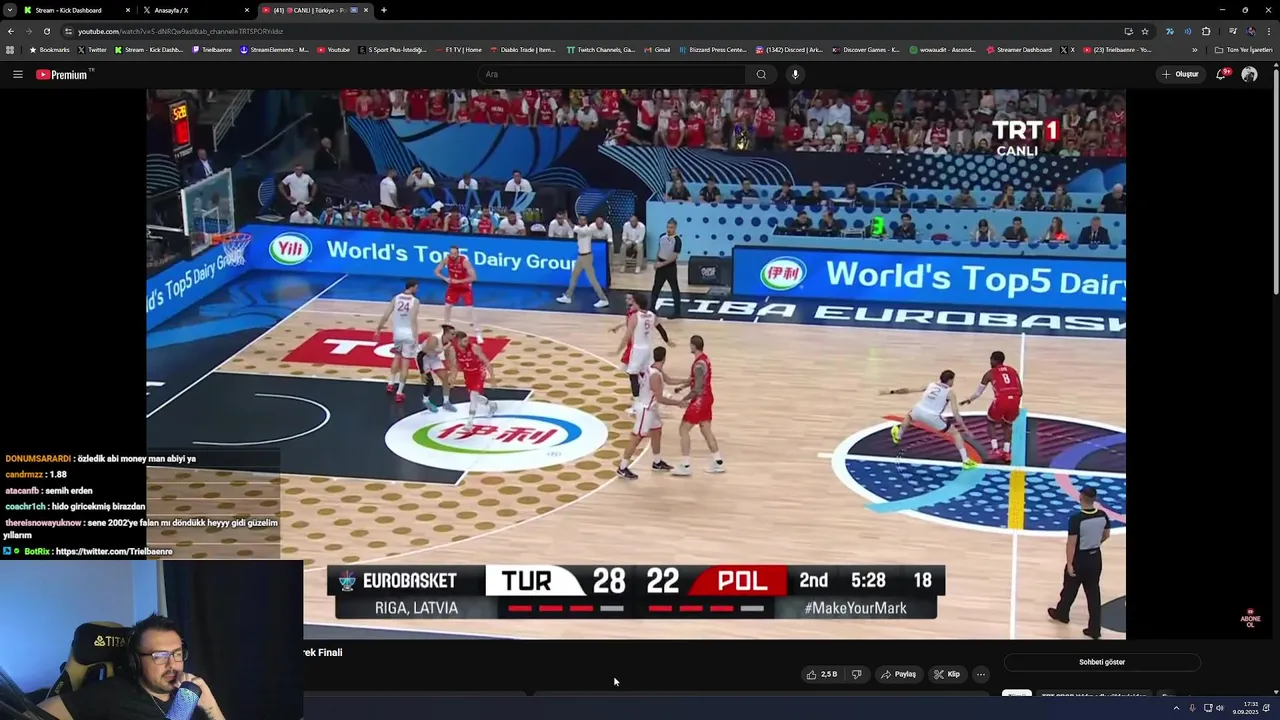The width and height of the screenshot is (1280, 720).
Task: Open the taskbar volume icon
Action: 1220,708
